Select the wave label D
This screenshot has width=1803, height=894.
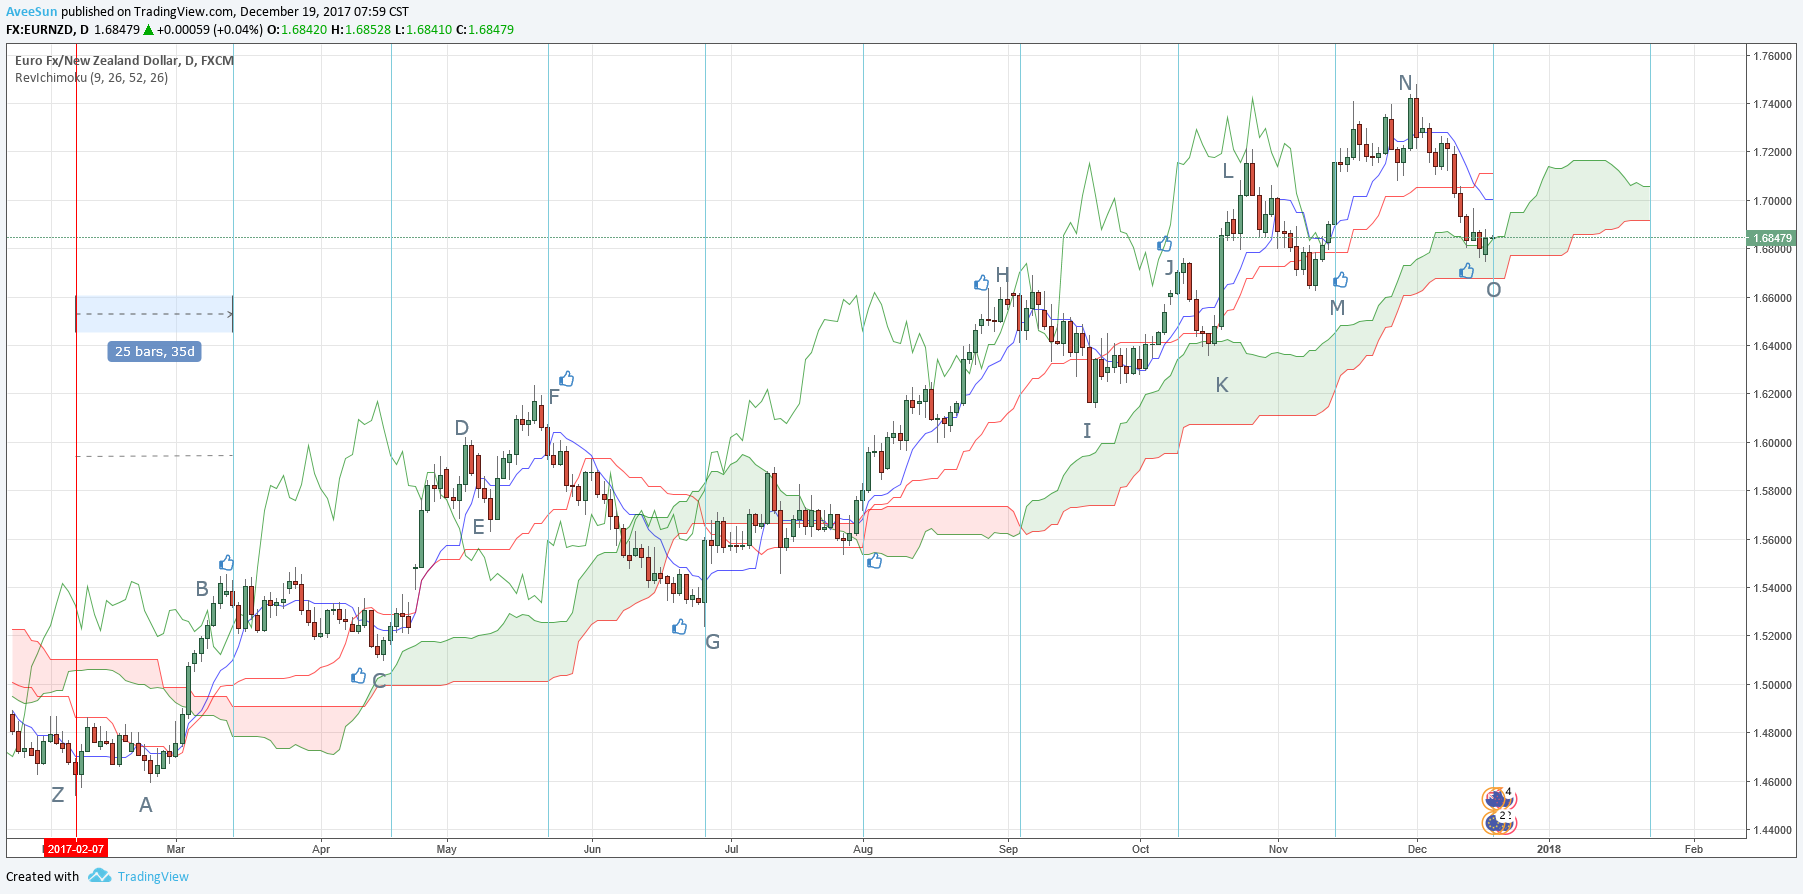click(462, 428)
